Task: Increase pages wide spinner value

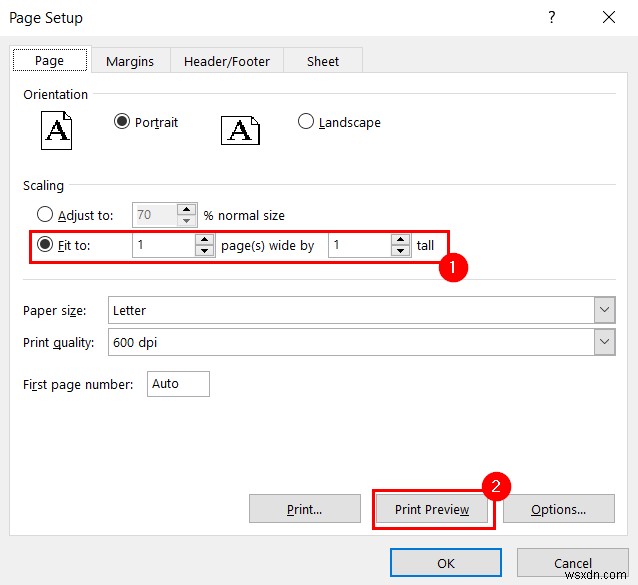Action: [204, 240]
